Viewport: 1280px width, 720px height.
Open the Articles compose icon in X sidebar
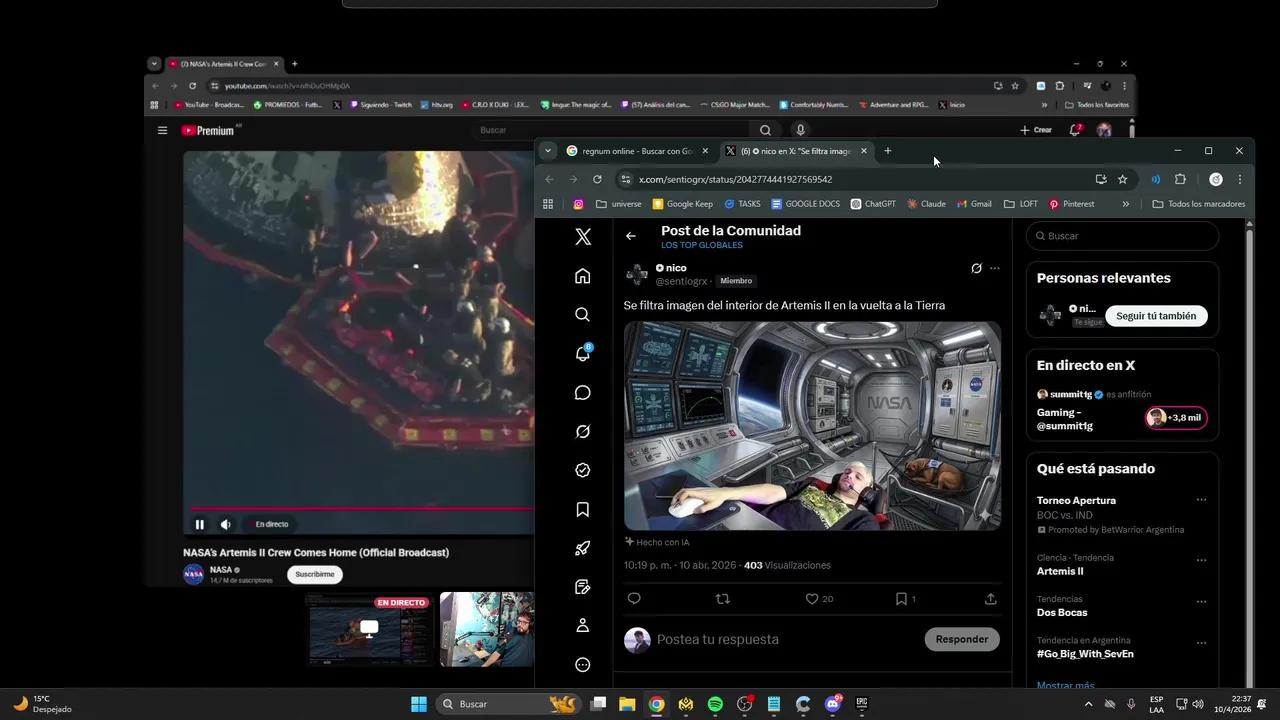click(583, 587)
